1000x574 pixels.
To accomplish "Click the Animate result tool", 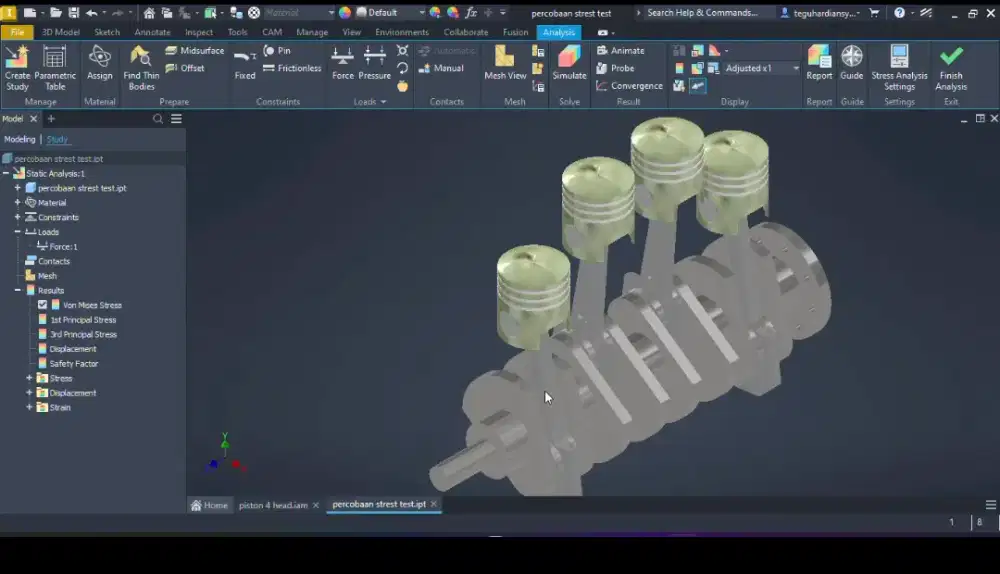I will point(621,50).
